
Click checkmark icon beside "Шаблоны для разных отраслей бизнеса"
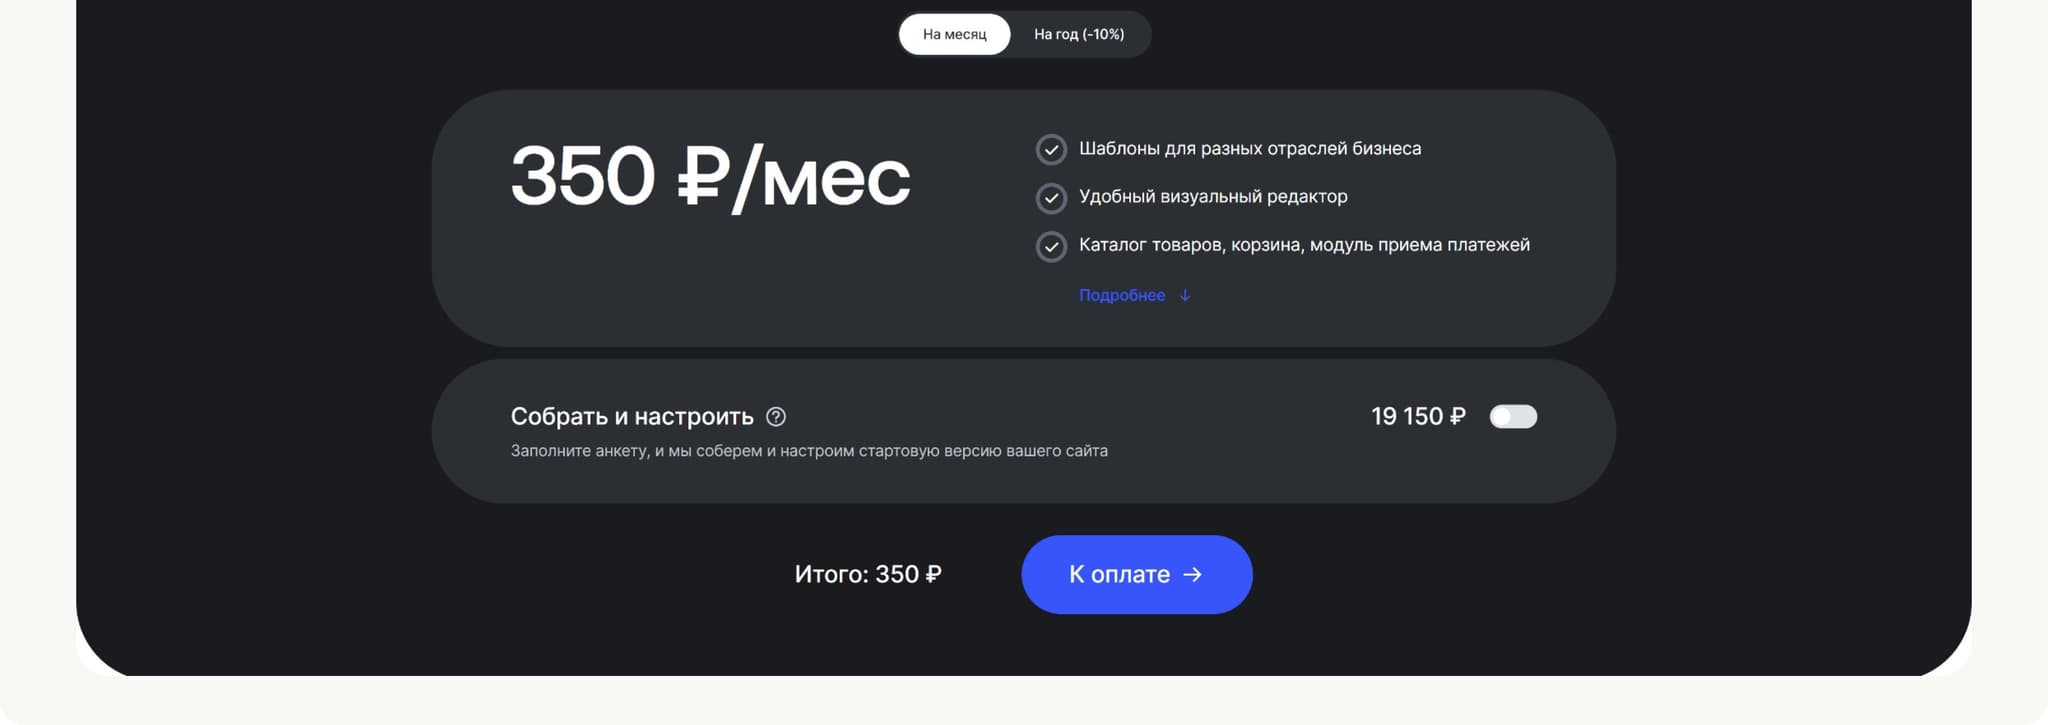coord(1051,150)
